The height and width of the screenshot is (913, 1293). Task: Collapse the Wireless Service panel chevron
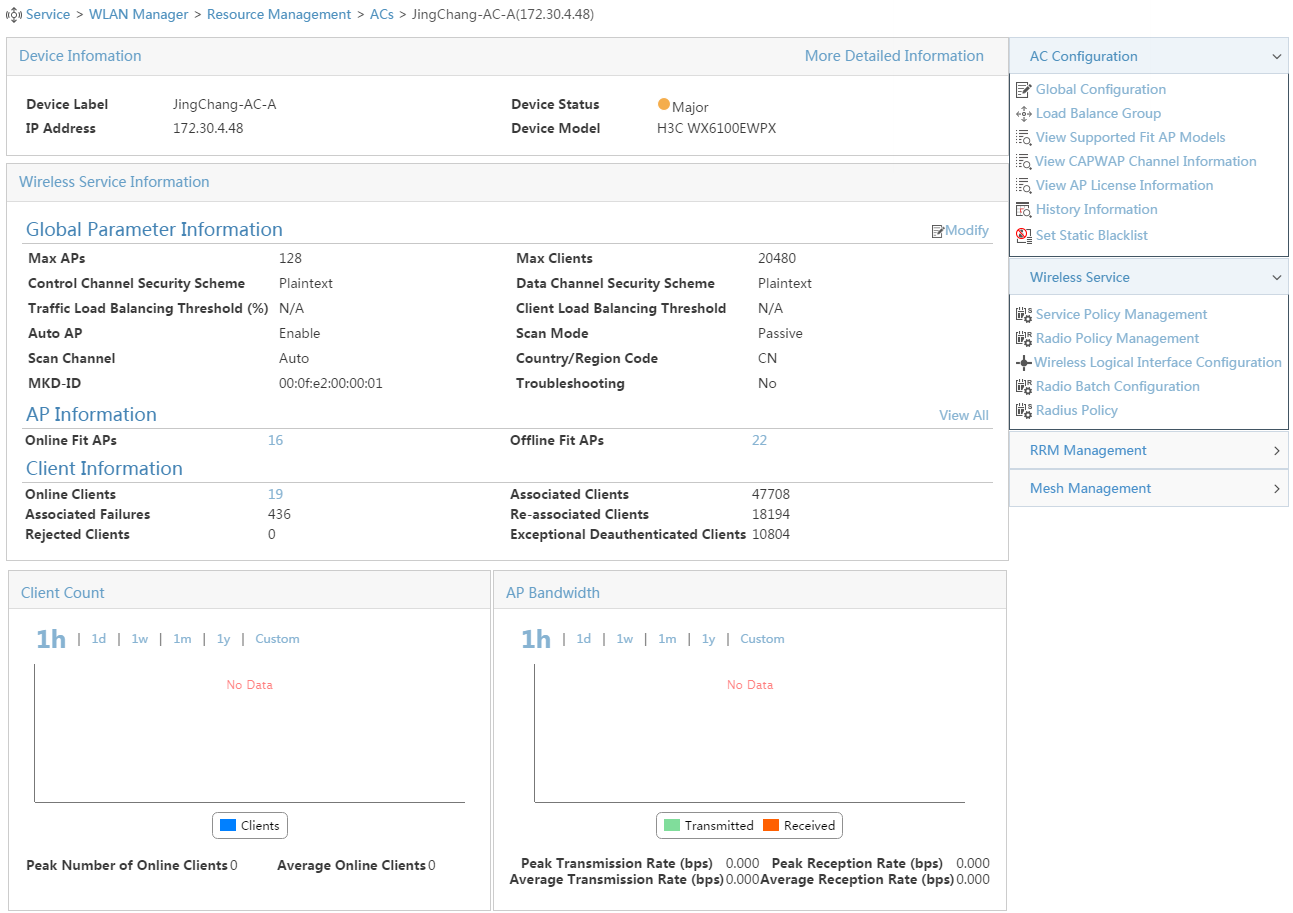(x=1276, y=278)
